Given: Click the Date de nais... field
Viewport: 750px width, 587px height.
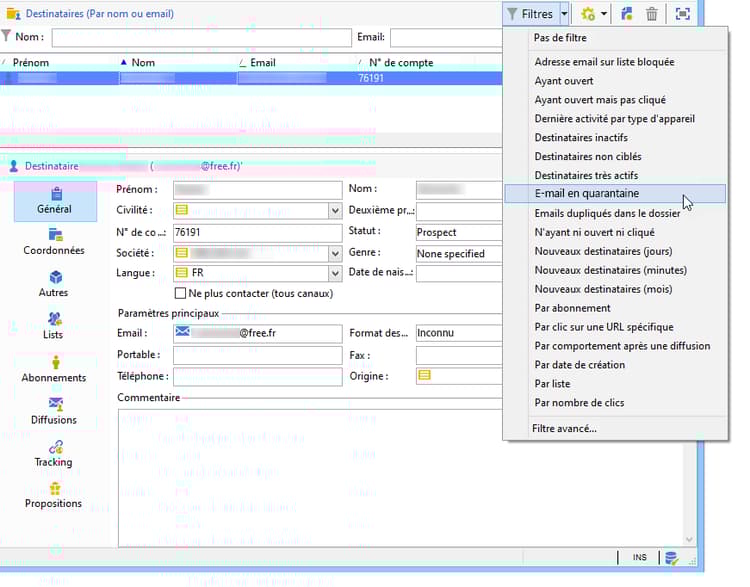Looking at the screenshot, I should click(x=459, y=274).
